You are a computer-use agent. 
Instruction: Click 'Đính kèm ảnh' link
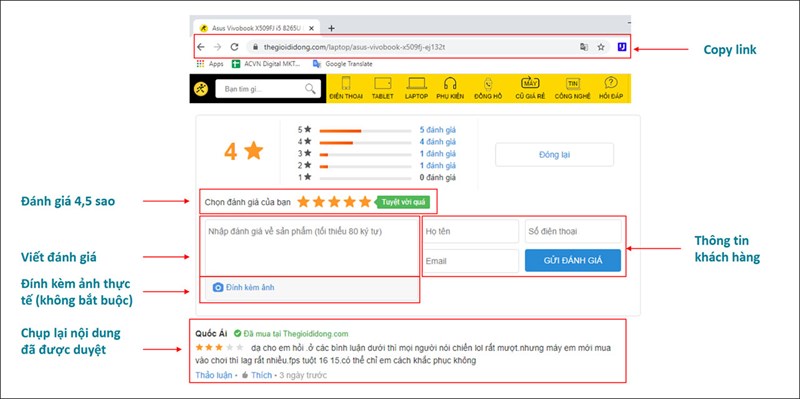(250, 288)
